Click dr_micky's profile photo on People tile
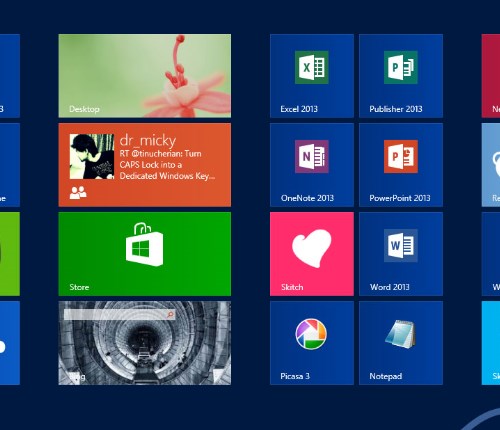Image resolution: width=500 pixels, height=430 pixels. click(92, 157)
